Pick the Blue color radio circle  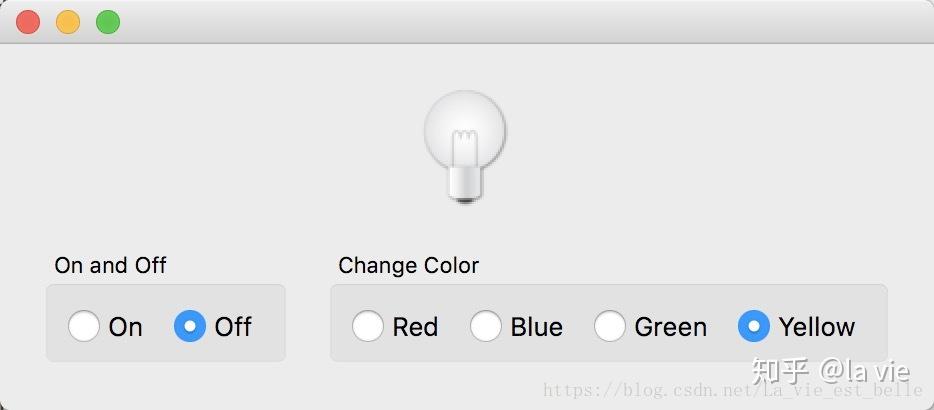[x=486, y=326]
